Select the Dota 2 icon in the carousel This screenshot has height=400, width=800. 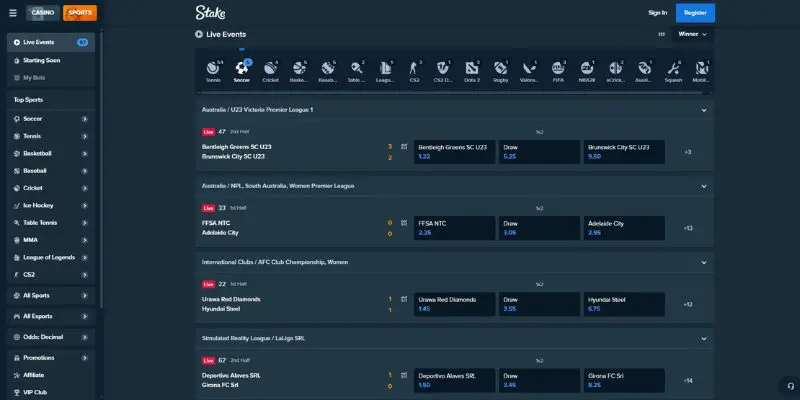tap(471, 70)
